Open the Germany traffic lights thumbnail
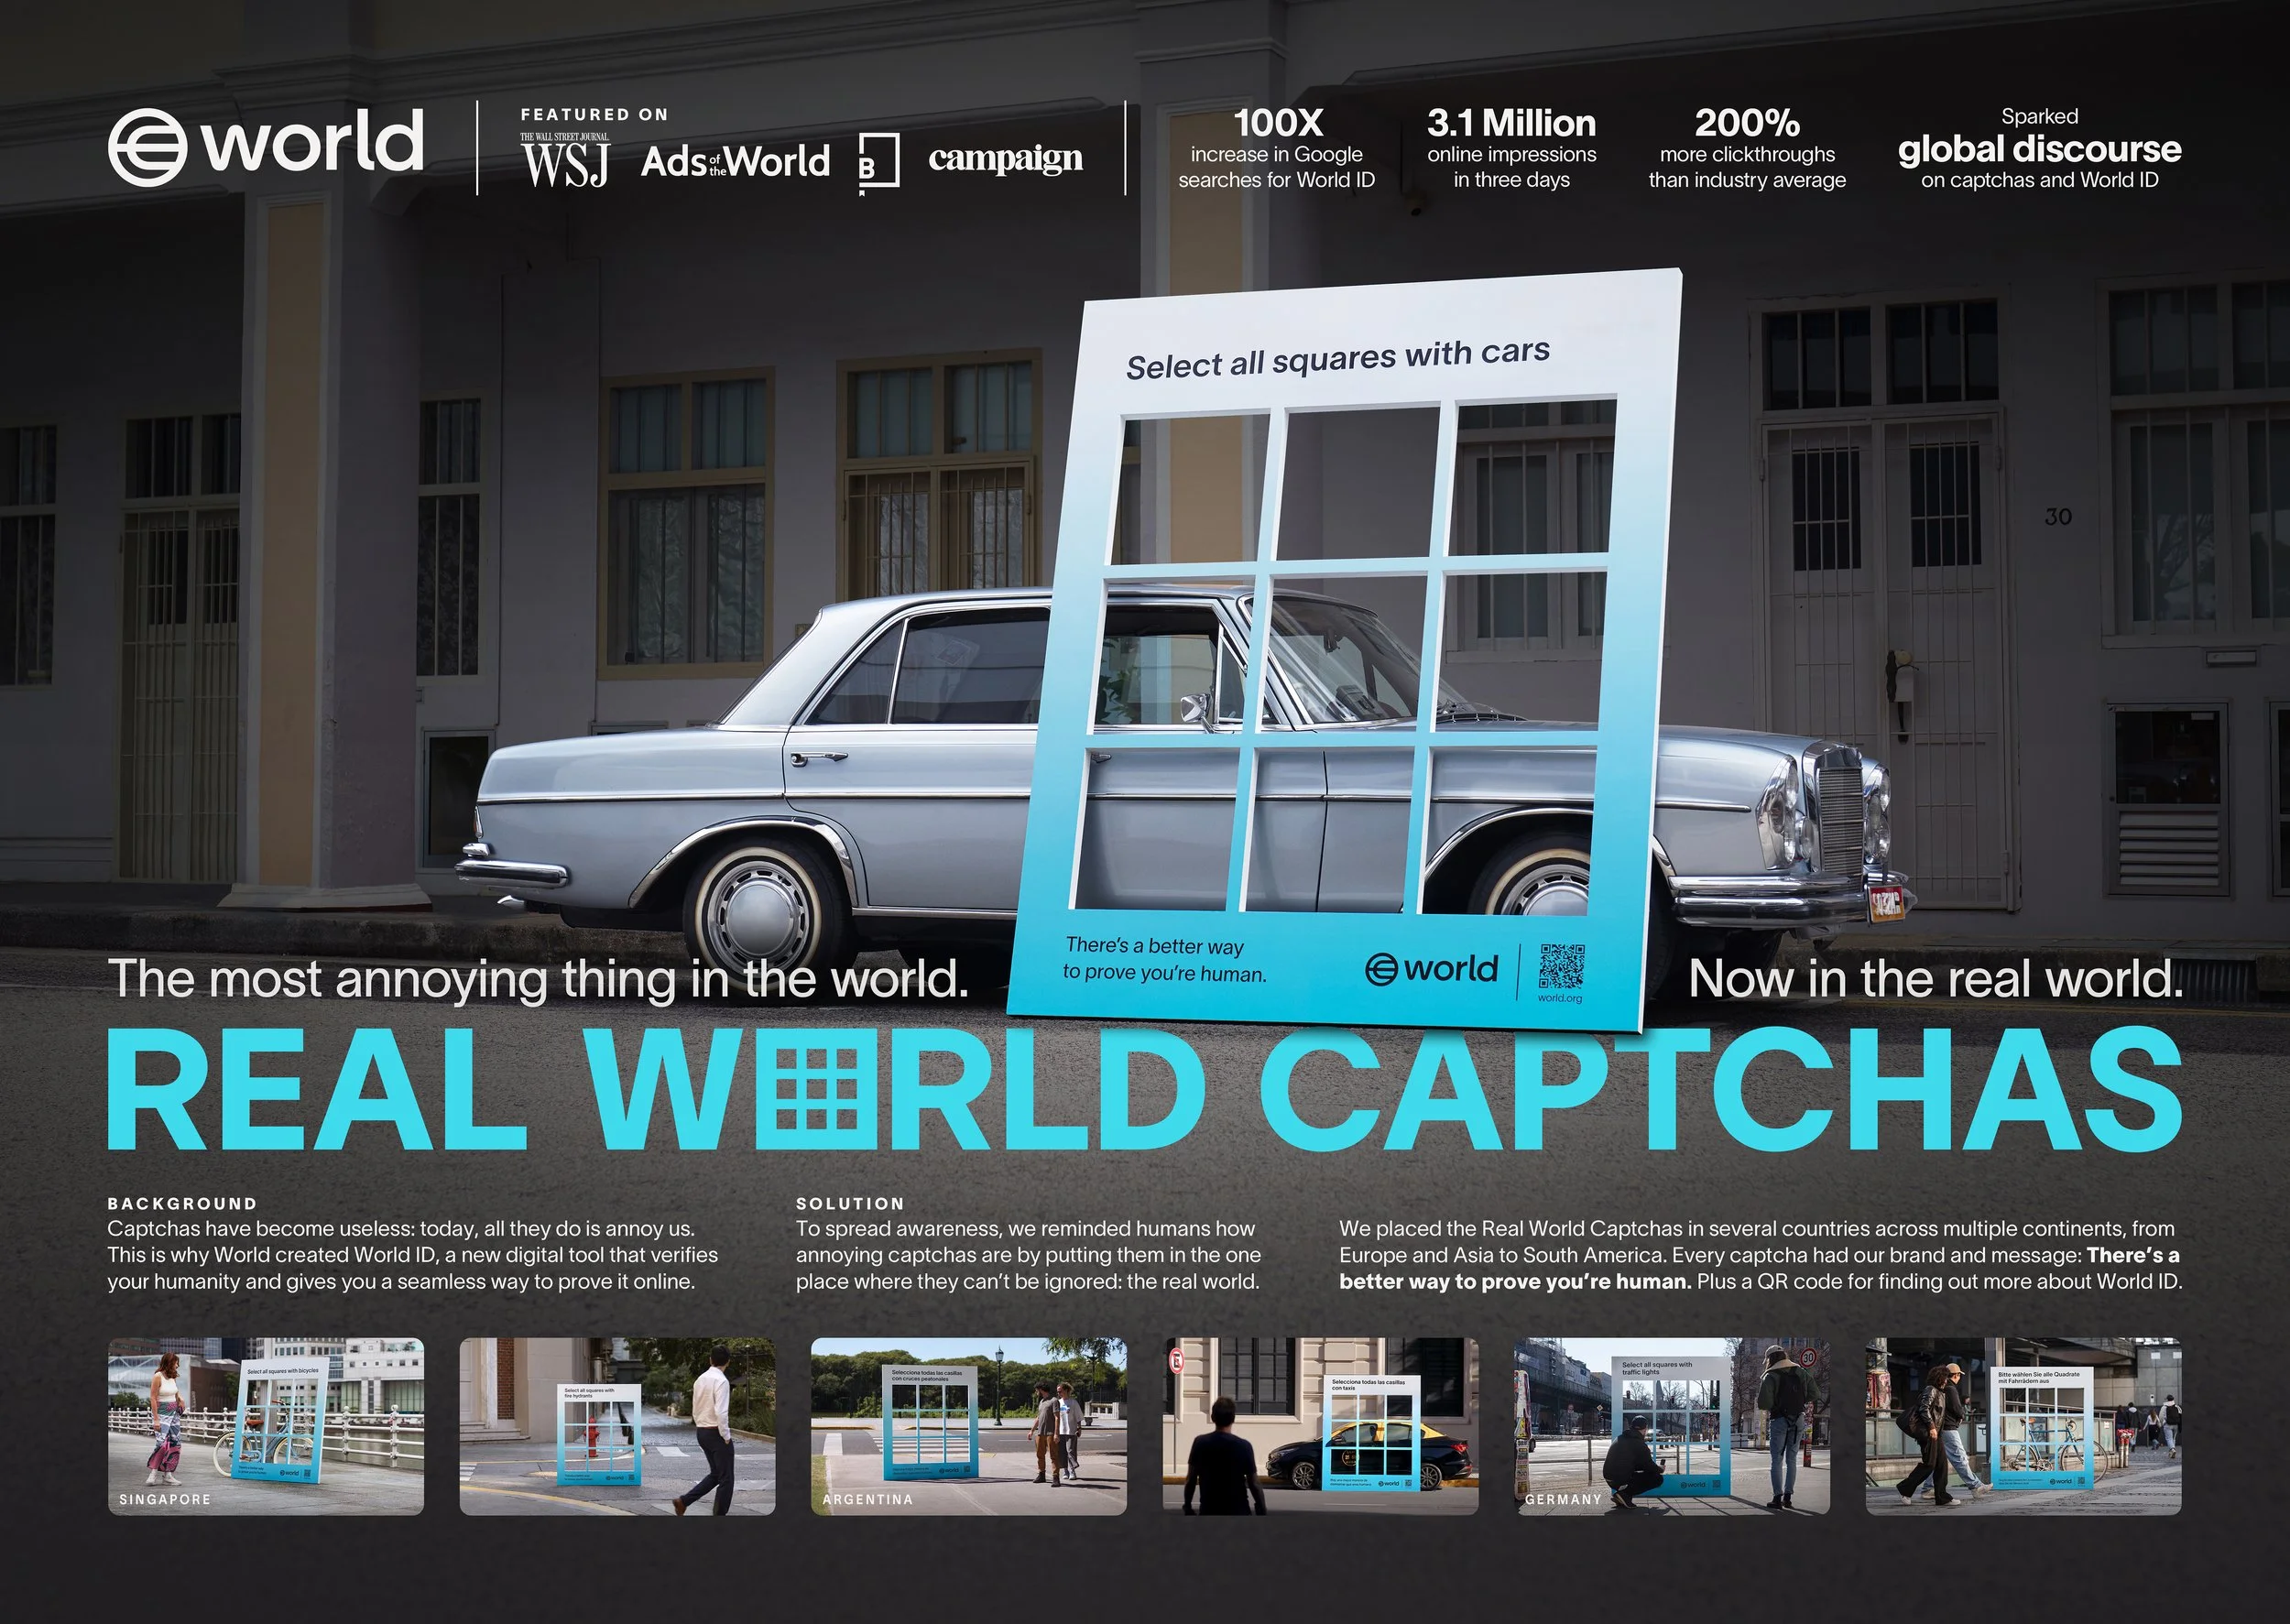The width and height of the screenshot is (2290, 1624). coord(1671,1426)
